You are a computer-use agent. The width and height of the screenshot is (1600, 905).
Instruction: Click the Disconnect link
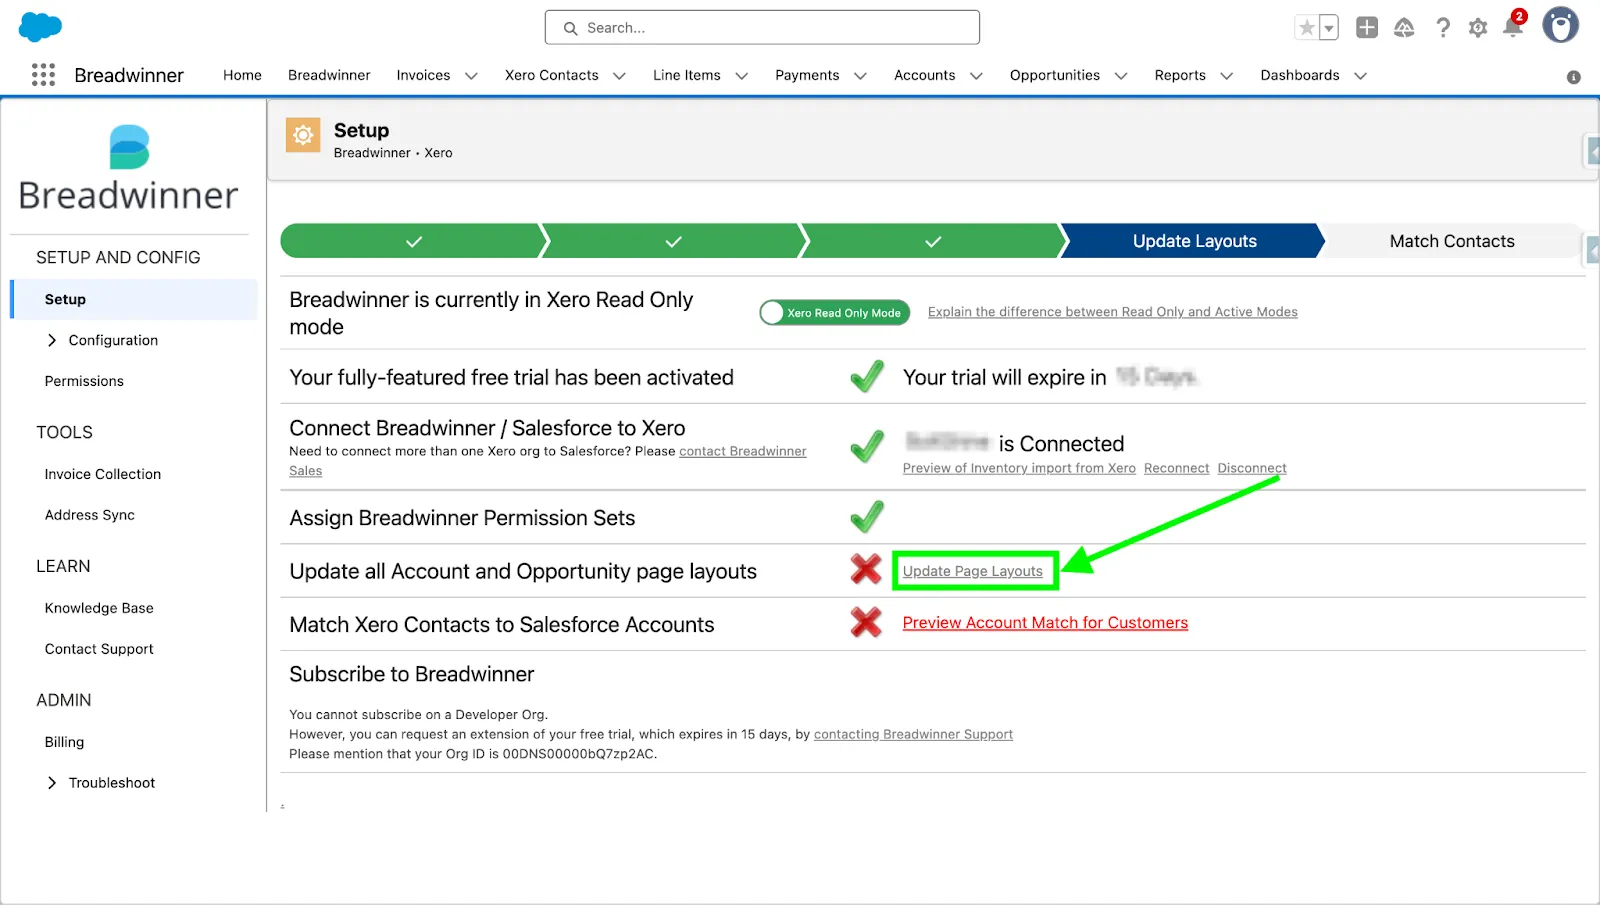[1252, 468]
